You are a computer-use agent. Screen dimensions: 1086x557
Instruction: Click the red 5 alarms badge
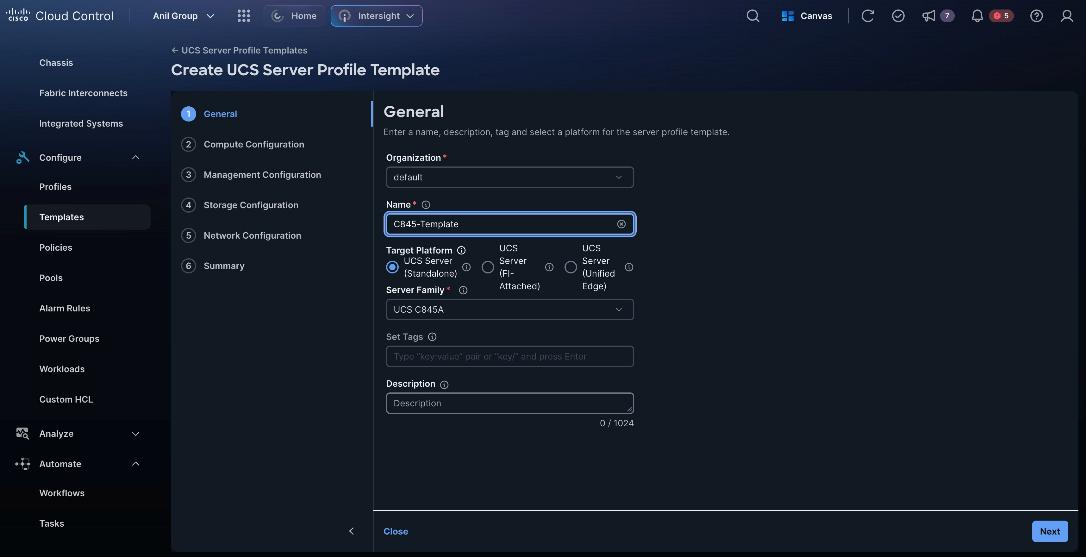[1001, 16]
